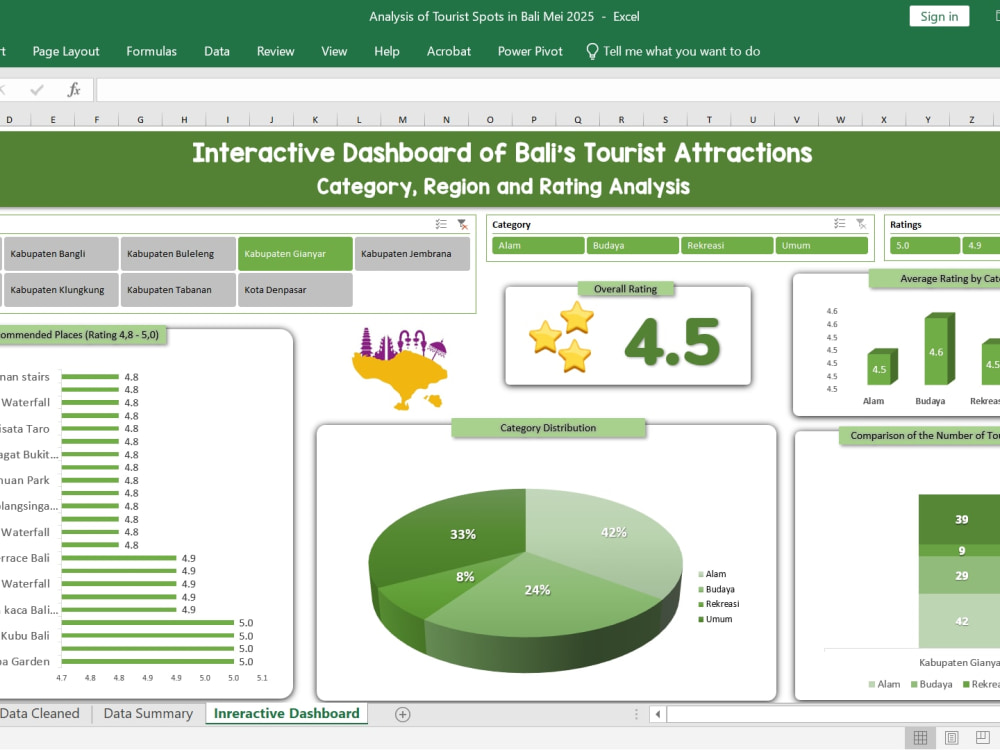Switch to Normal view in status bar

[x=920, y=738]
